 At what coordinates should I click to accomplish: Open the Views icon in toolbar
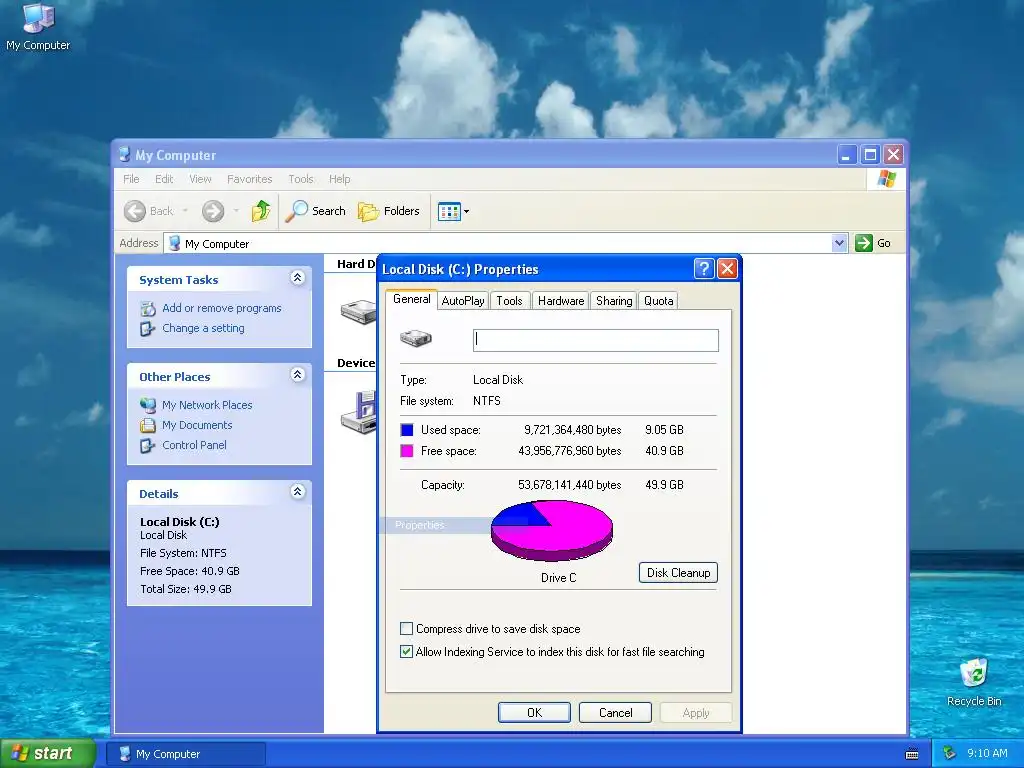point(449,212)
